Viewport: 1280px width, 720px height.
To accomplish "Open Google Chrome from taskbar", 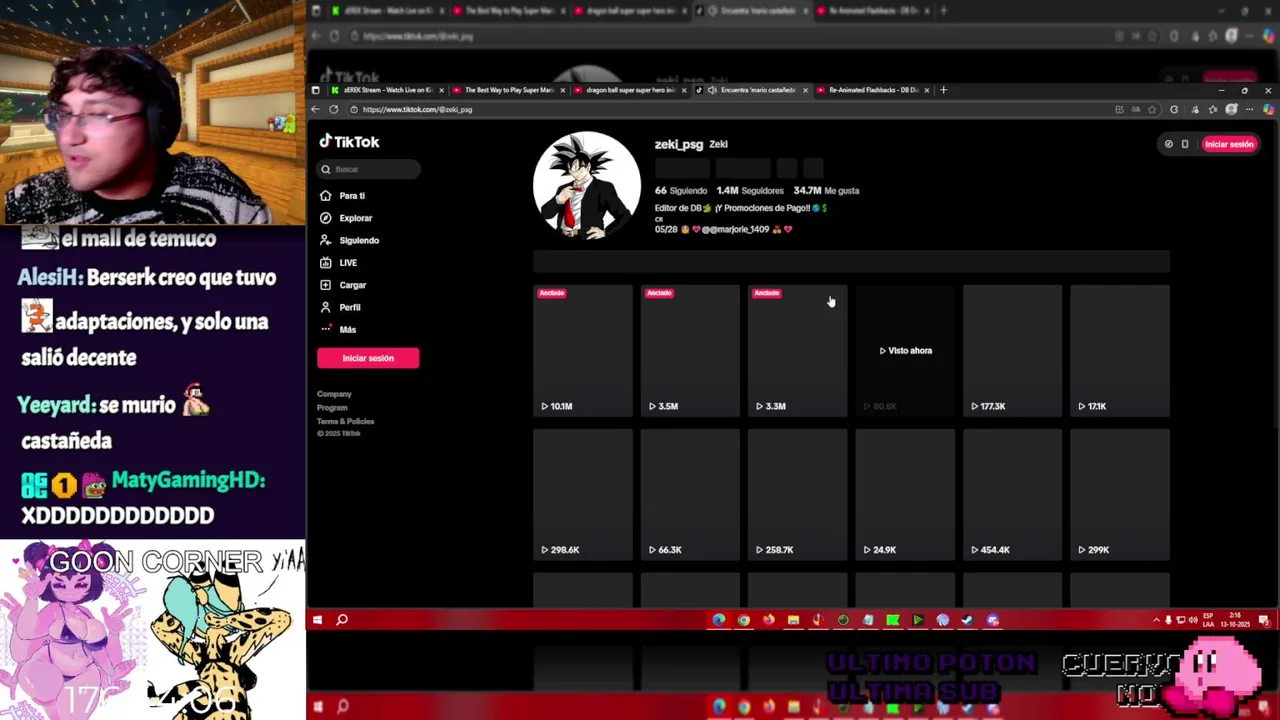I will pos(744,620).
